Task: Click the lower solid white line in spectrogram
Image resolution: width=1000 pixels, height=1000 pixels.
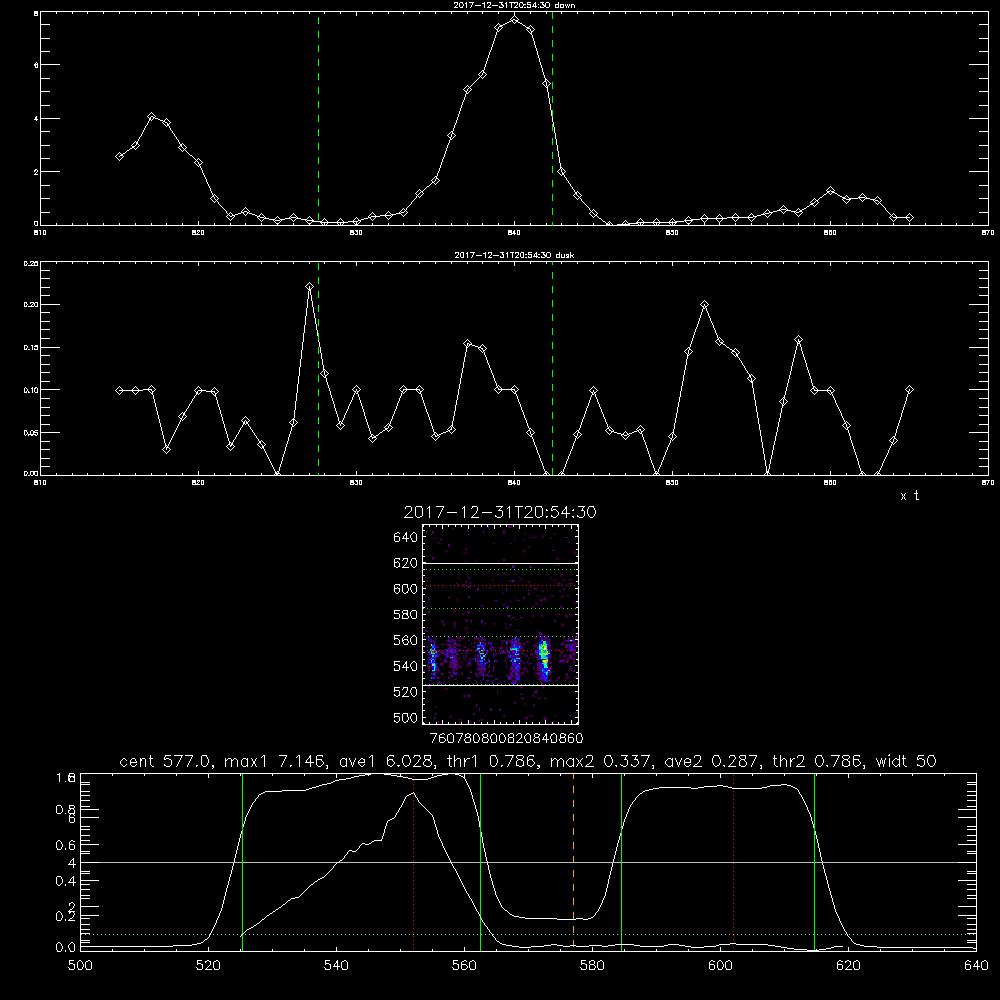Action: [x=501, y=685]
